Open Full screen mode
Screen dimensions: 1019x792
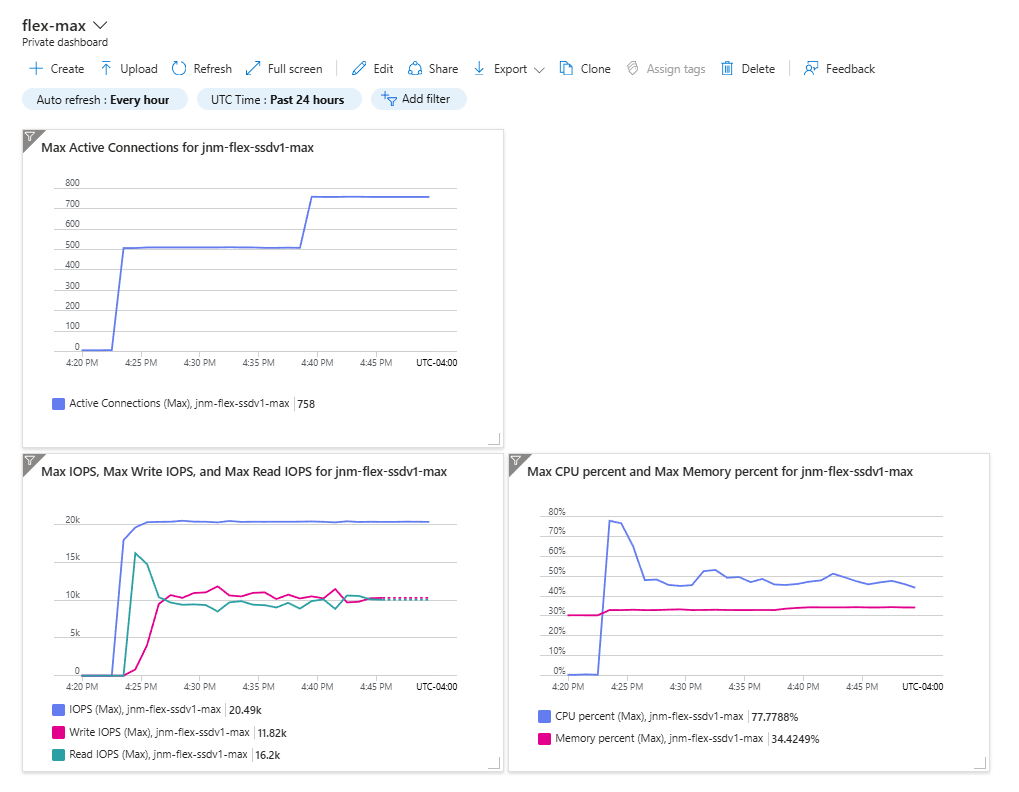(x=284, y=68)
